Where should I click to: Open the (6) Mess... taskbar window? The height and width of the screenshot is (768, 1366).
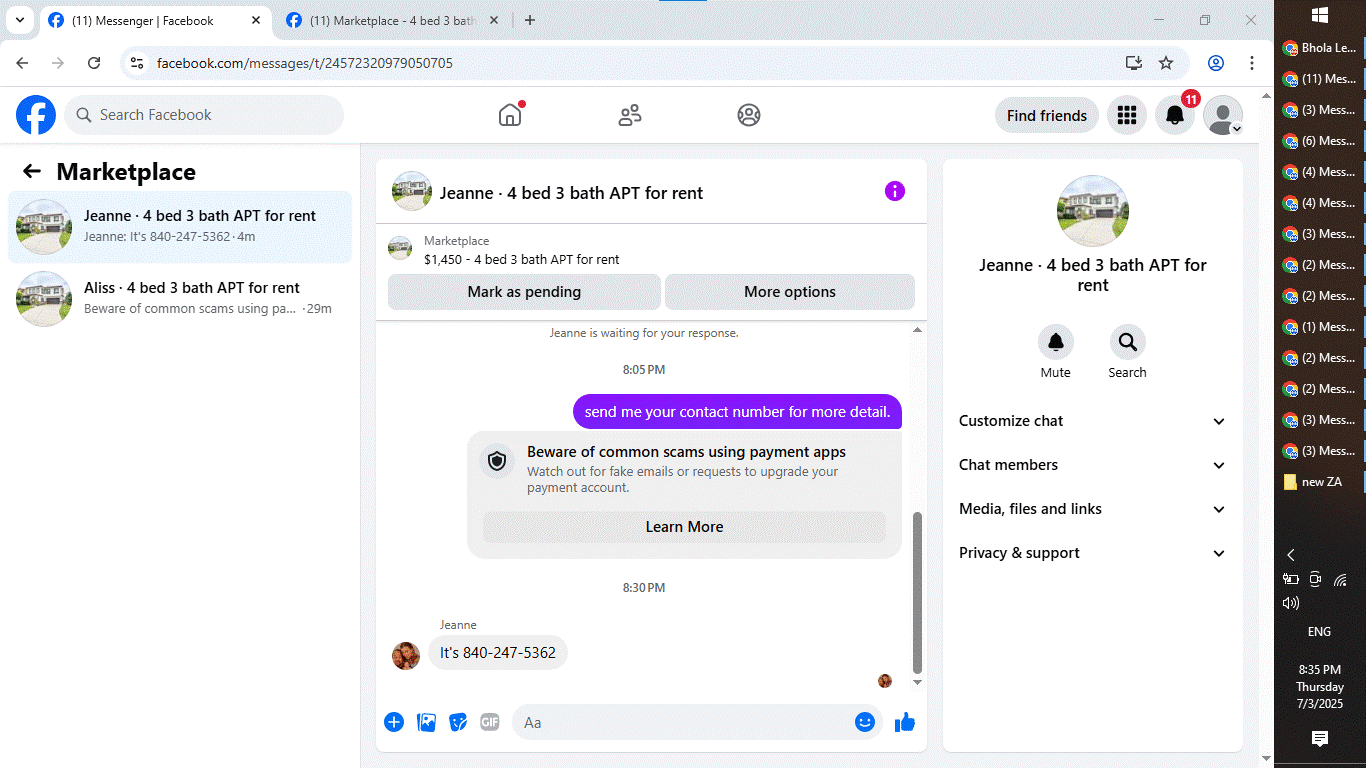coord(1319,141)
